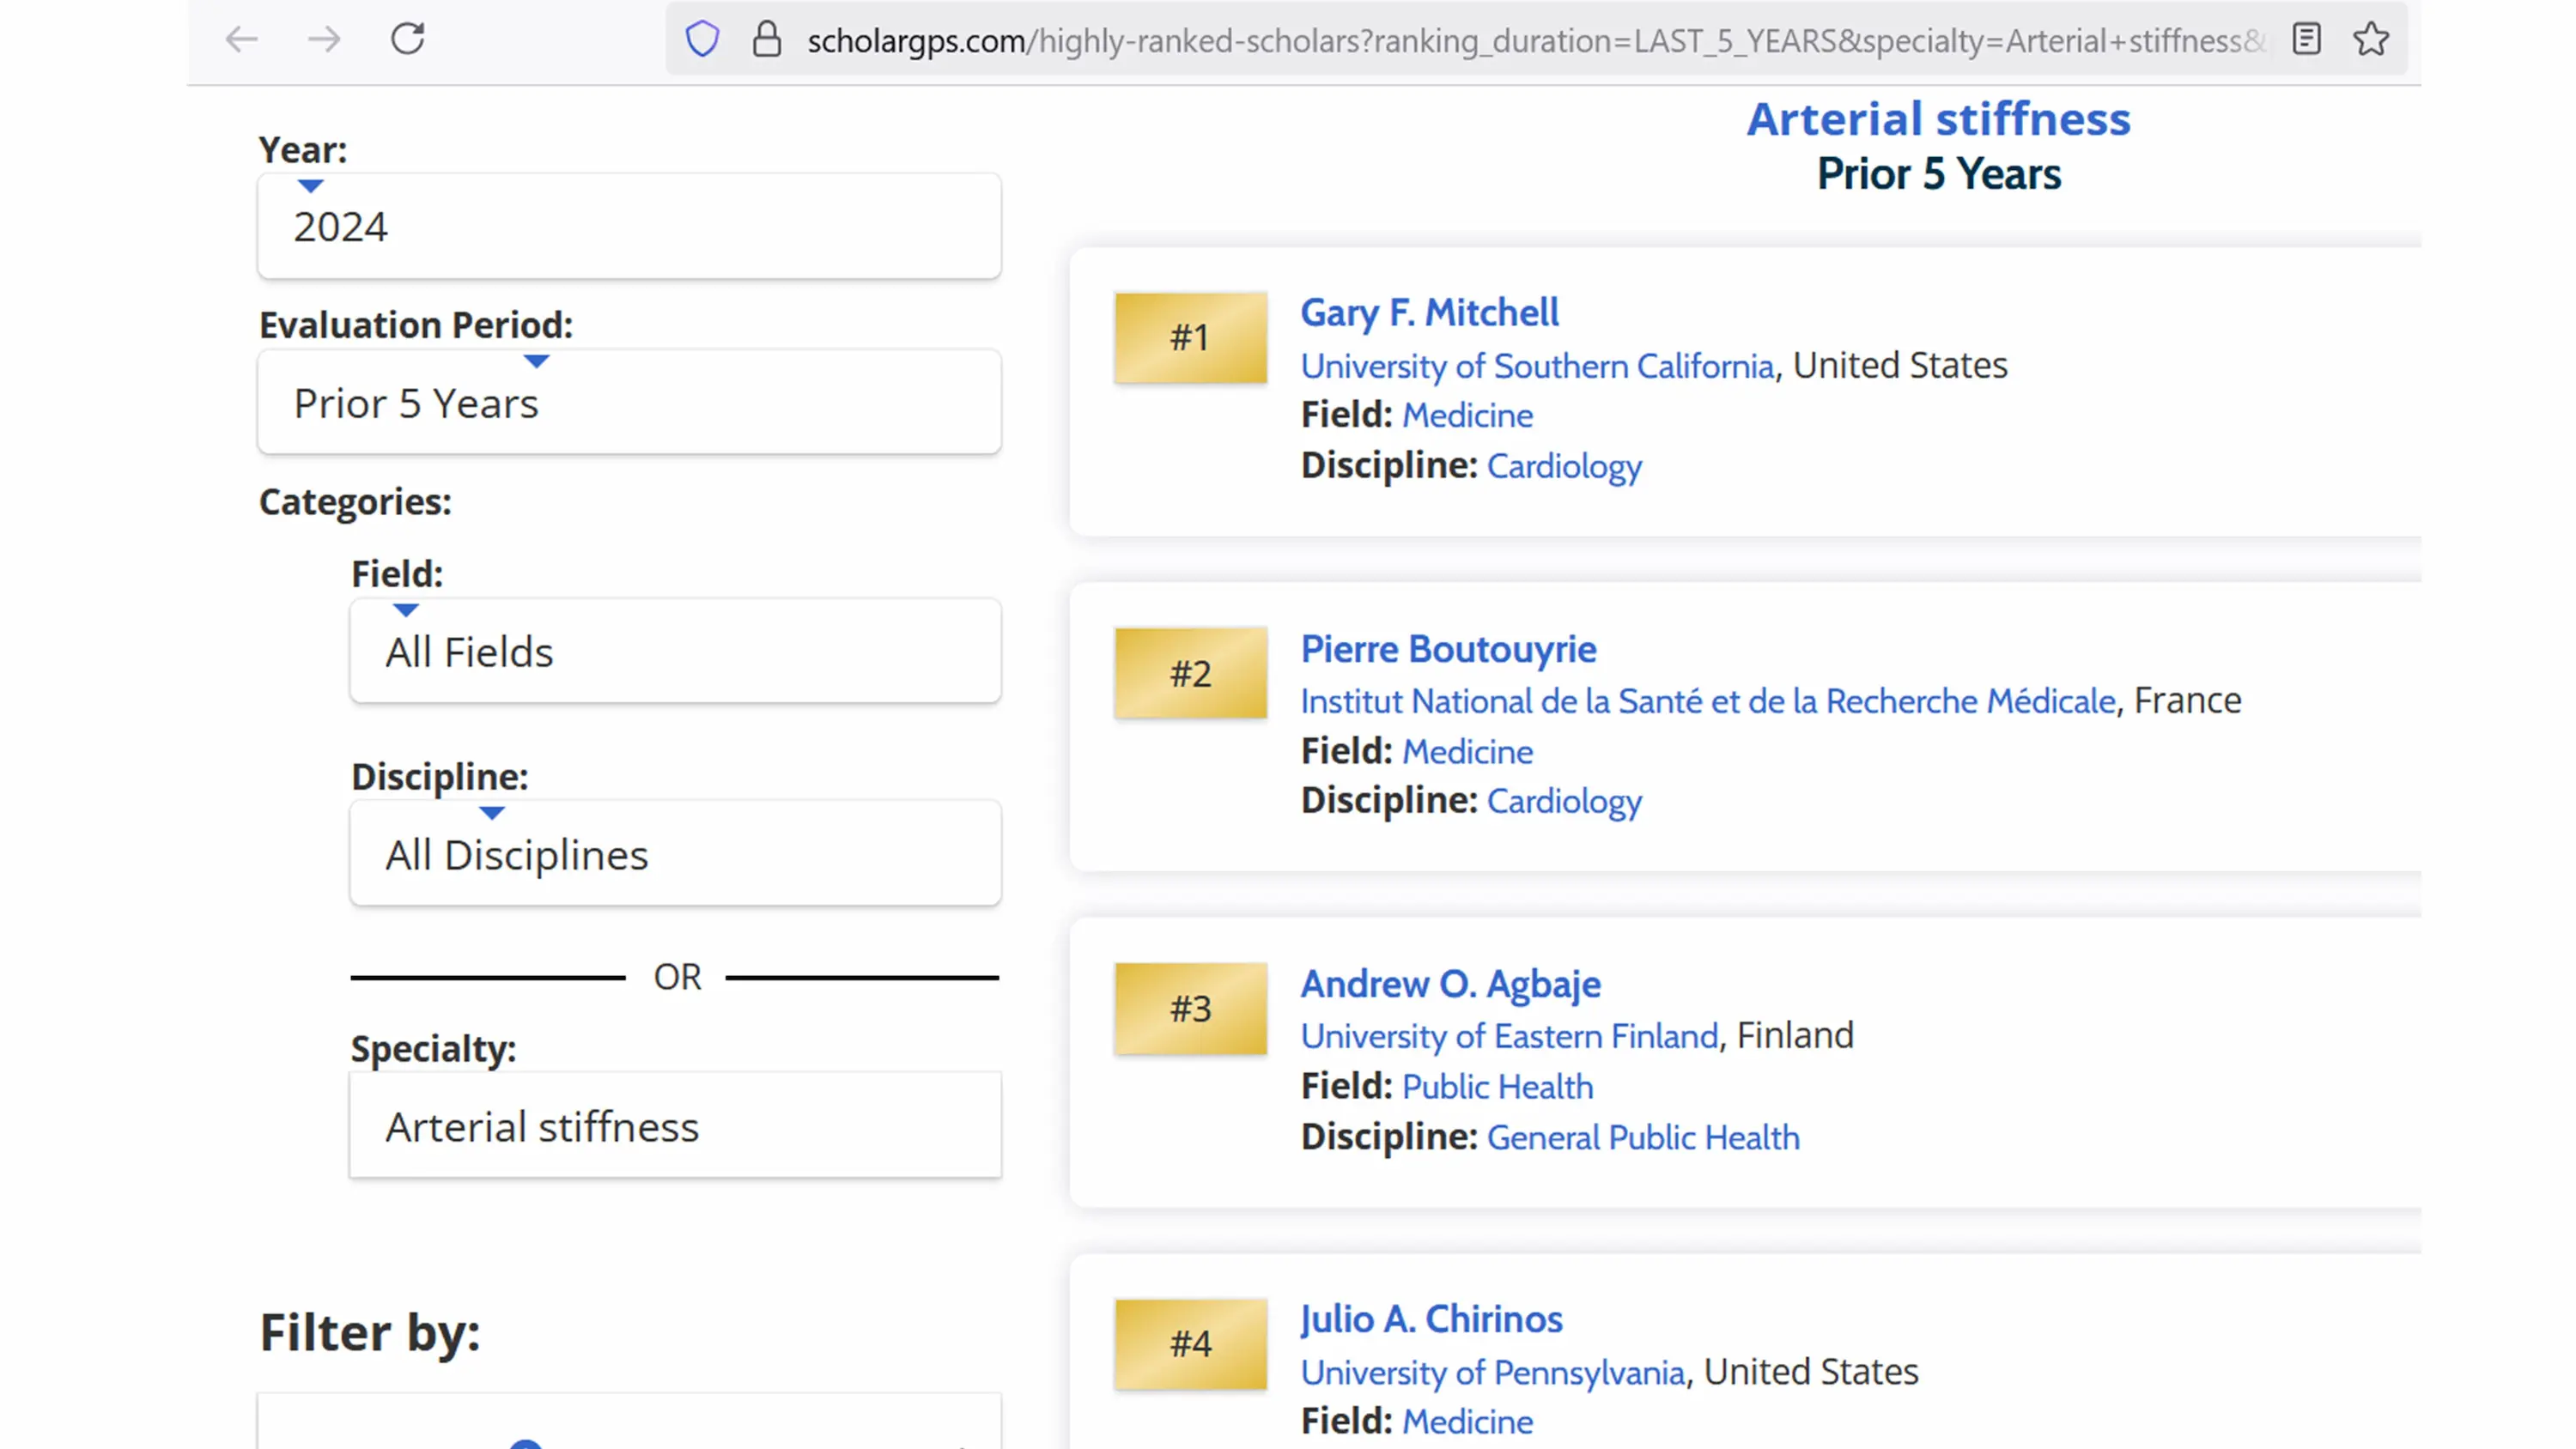
Task: Click the #4 gold rank badge
Action: pos(1190,1343)
